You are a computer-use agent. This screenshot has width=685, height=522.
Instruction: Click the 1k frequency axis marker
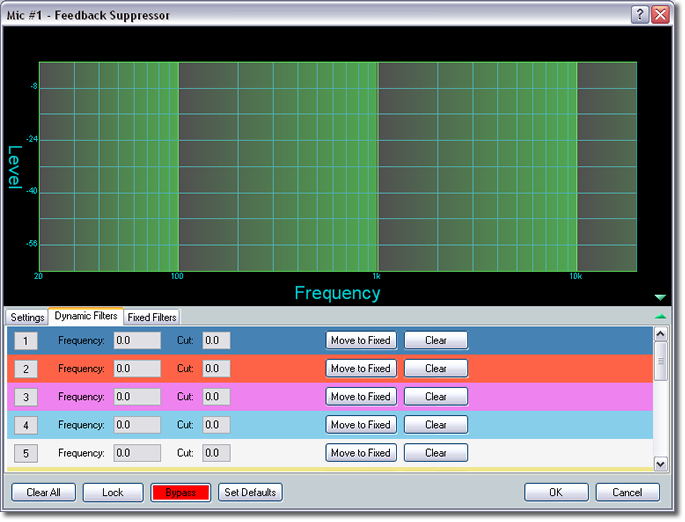coord(377,277)
